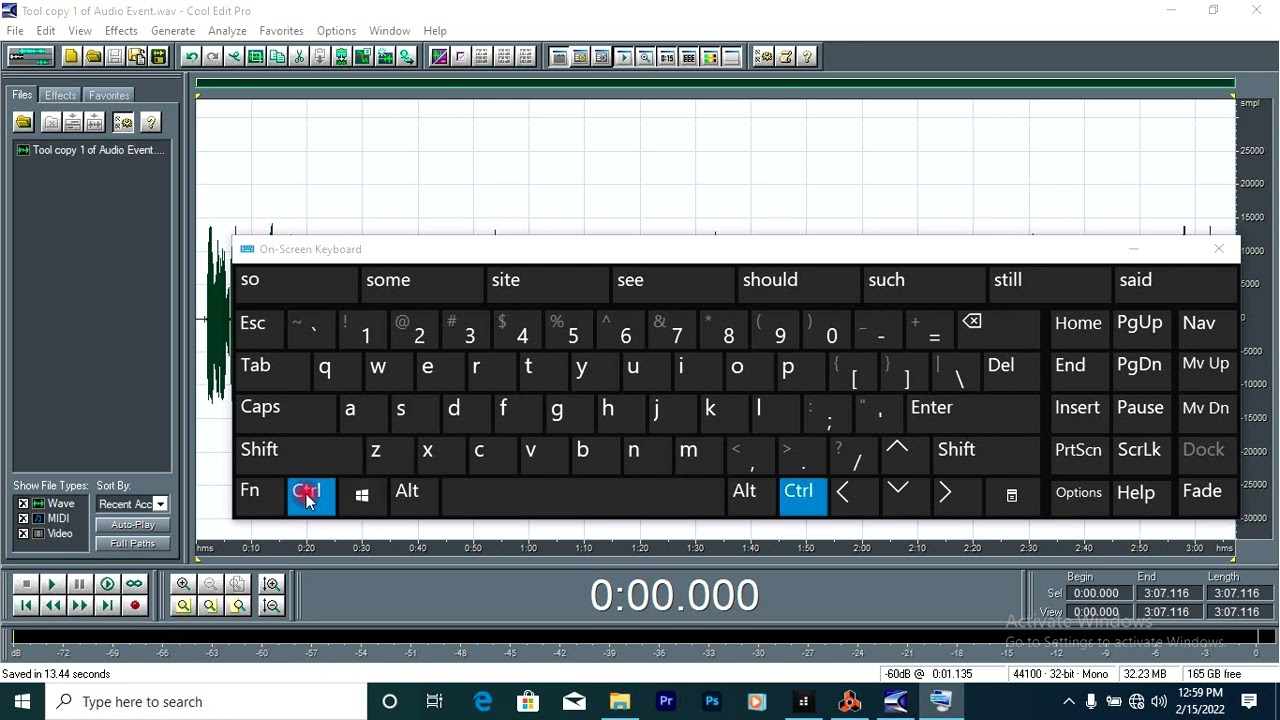
Task: Open a file from toolbar
Action: point(93,57)
